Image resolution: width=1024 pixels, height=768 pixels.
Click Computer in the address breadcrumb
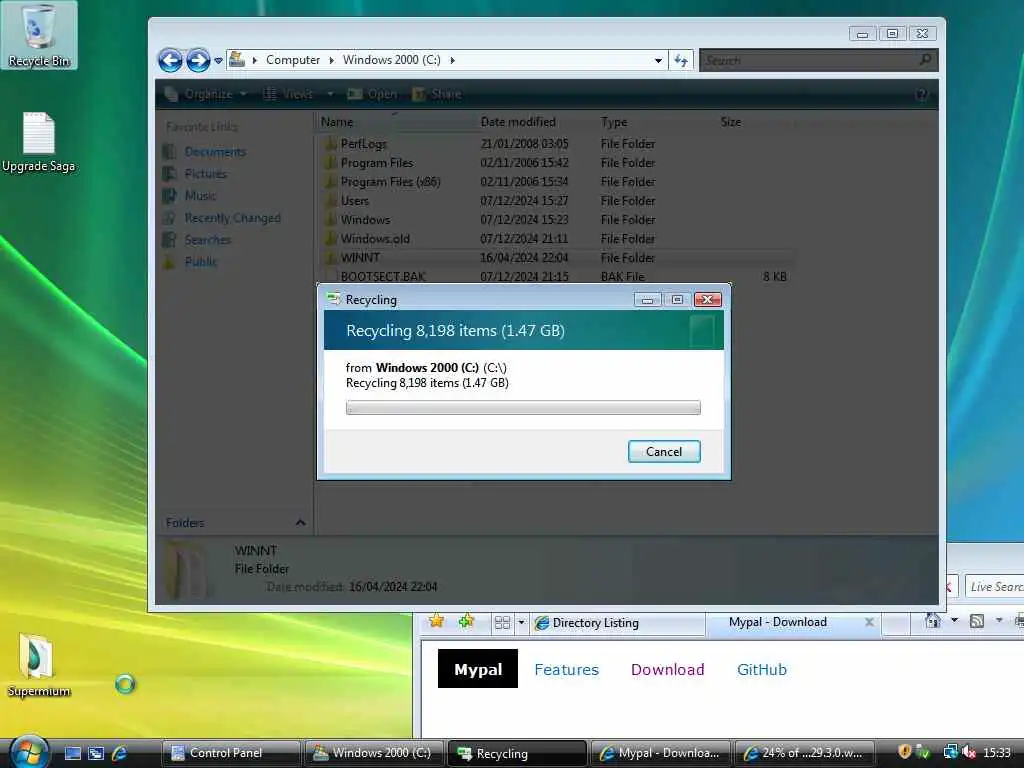(x=293, y=60)
